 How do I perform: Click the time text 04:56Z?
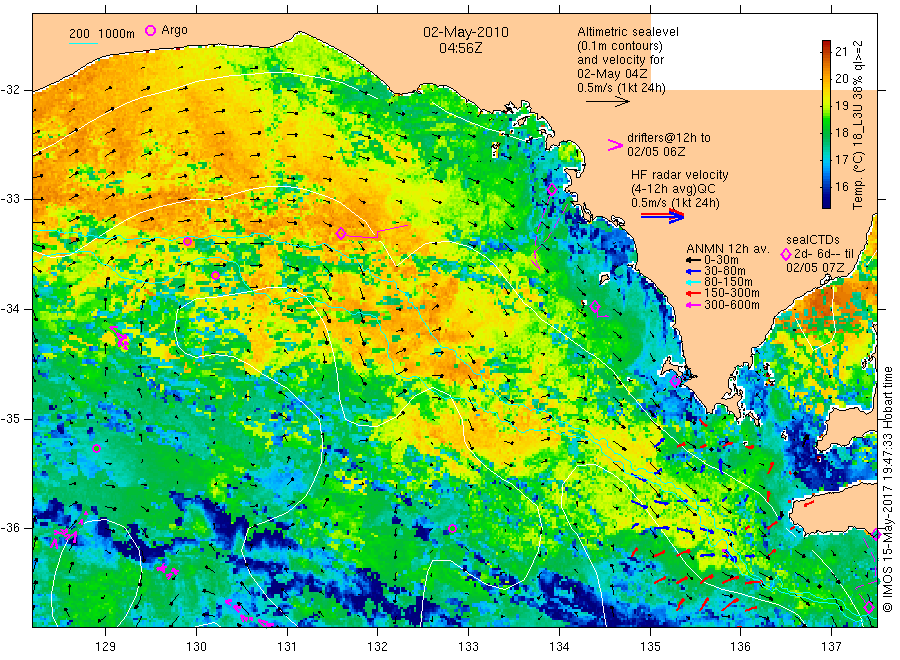(461, 48)
